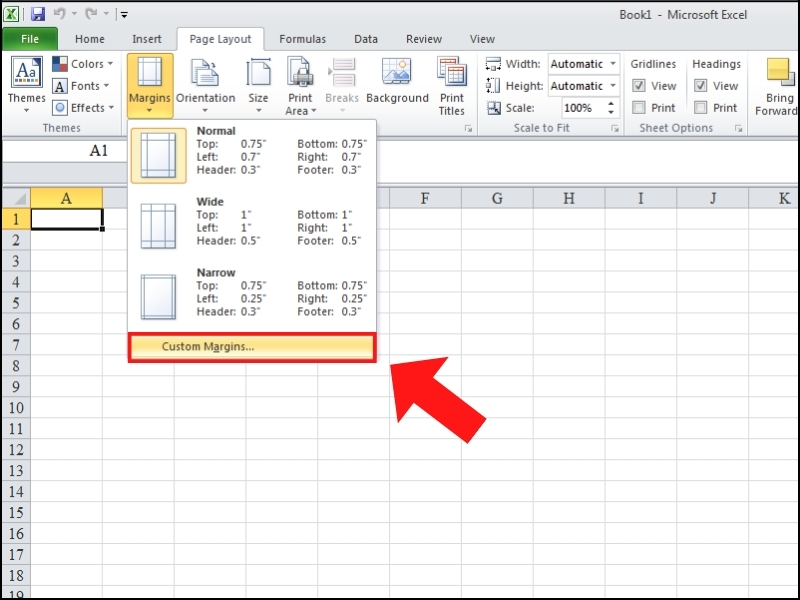Click the Print Area icon
800x600 pixels.
pos(300,72)
